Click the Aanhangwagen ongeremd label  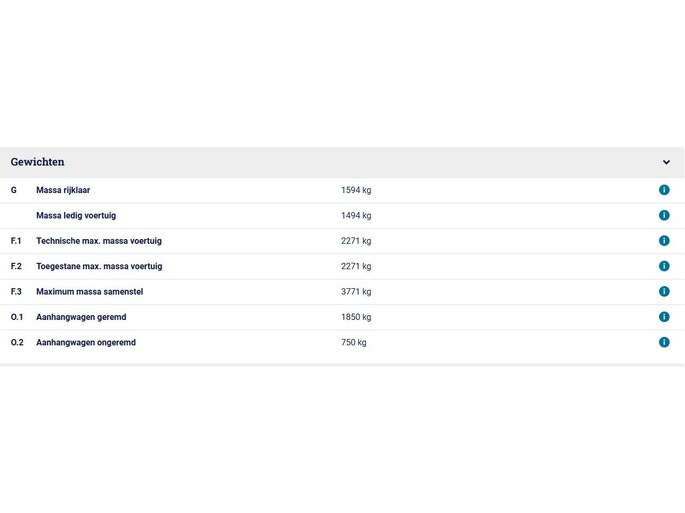86,343
